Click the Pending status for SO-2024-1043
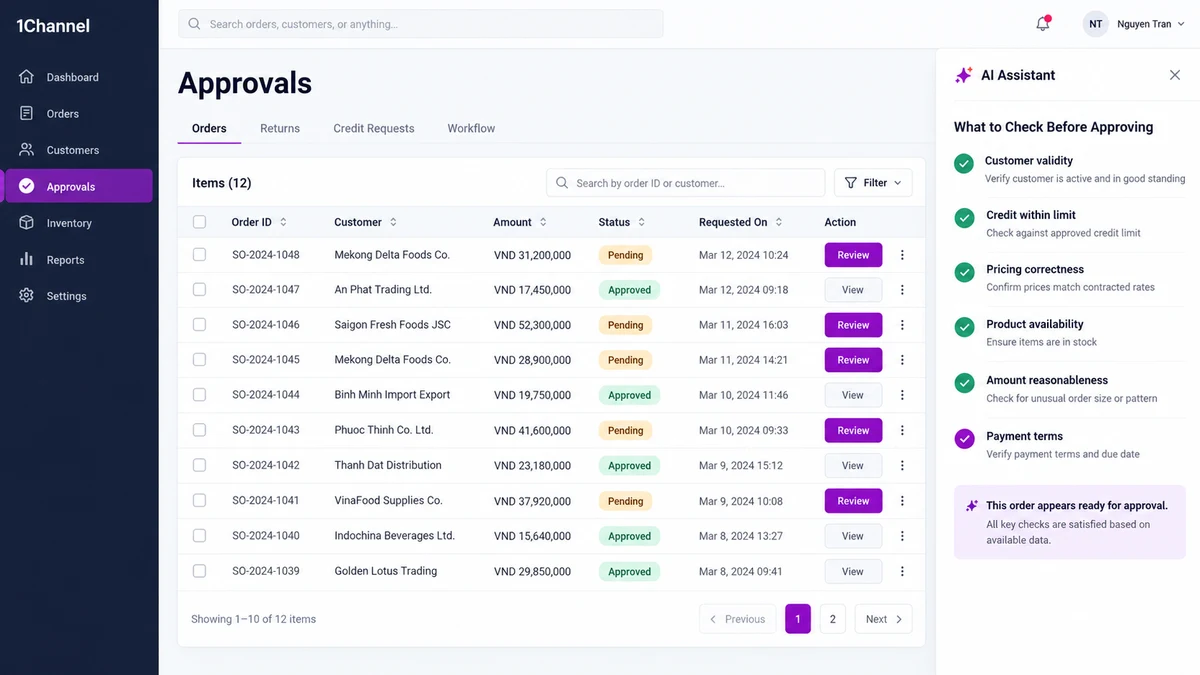Screen dimensions: 1200x675 (x=625, y=430)
